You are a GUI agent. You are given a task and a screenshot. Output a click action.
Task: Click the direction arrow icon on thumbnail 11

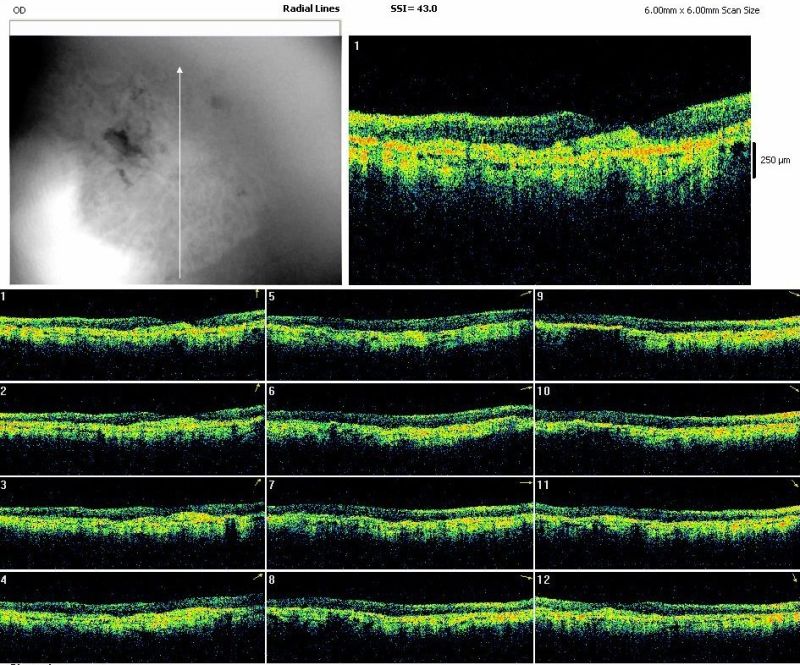coord(793,483)
